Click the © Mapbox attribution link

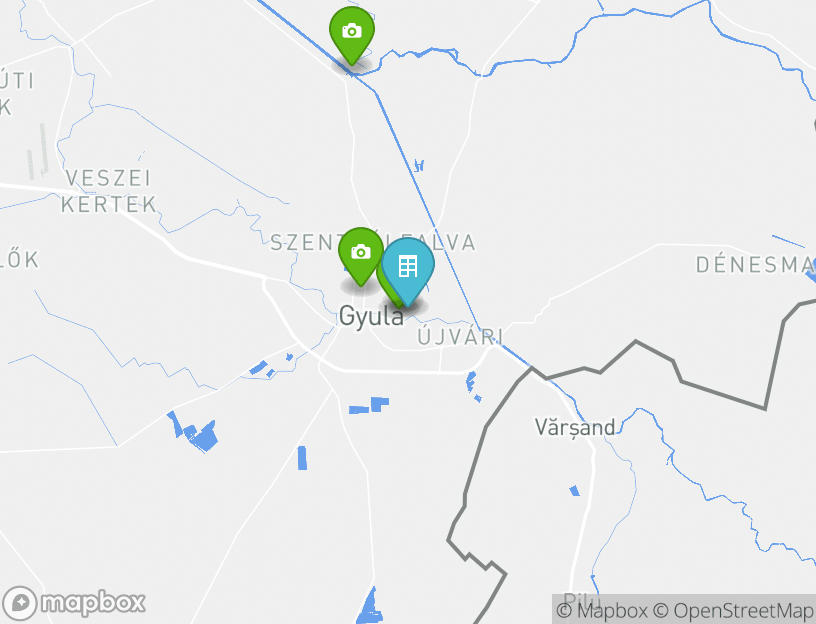click(602, 610)
